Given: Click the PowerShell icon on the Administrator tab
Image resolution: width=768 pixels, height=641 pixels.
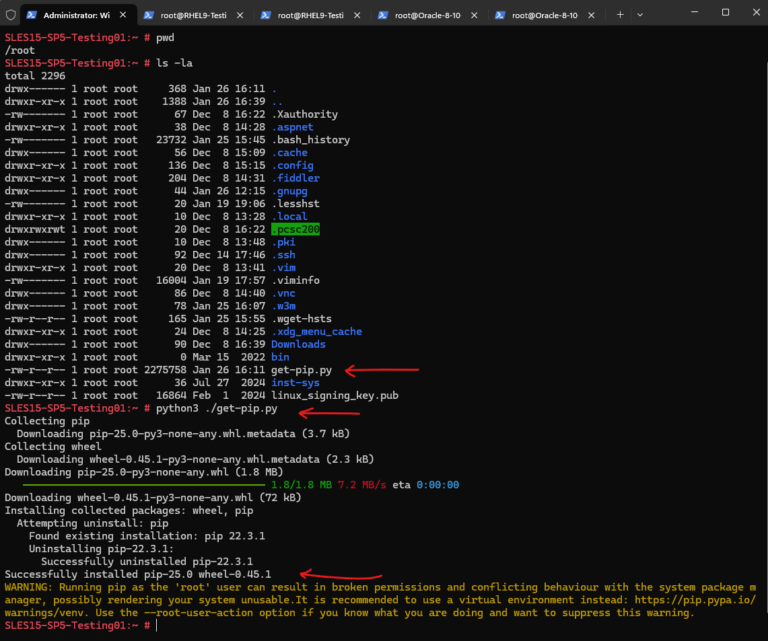Looking at the screenshot, I should pos(31,15).
